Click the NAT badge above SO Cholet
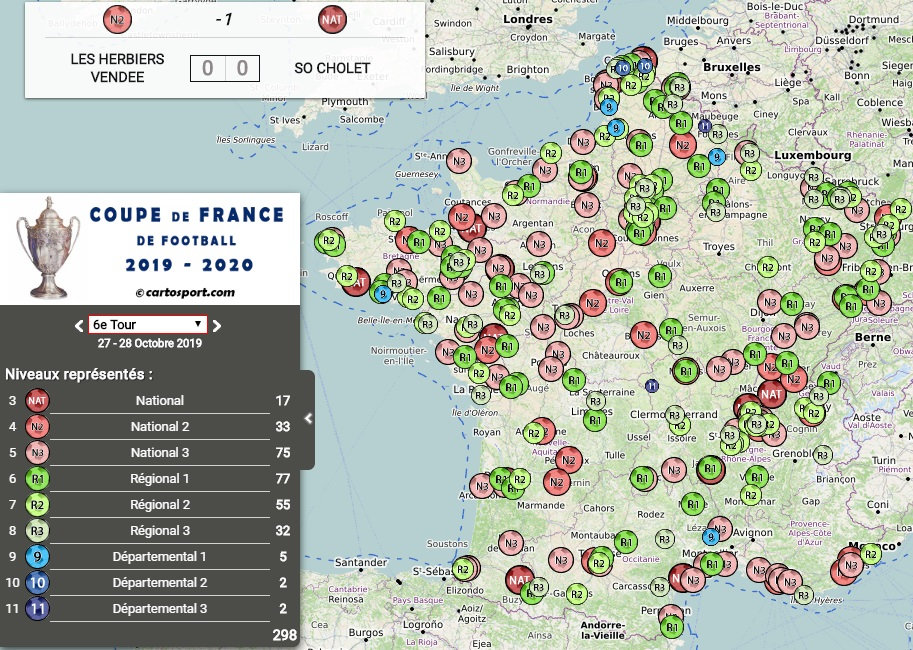Viewport: 913px width, 650px height. click(332, 20)
